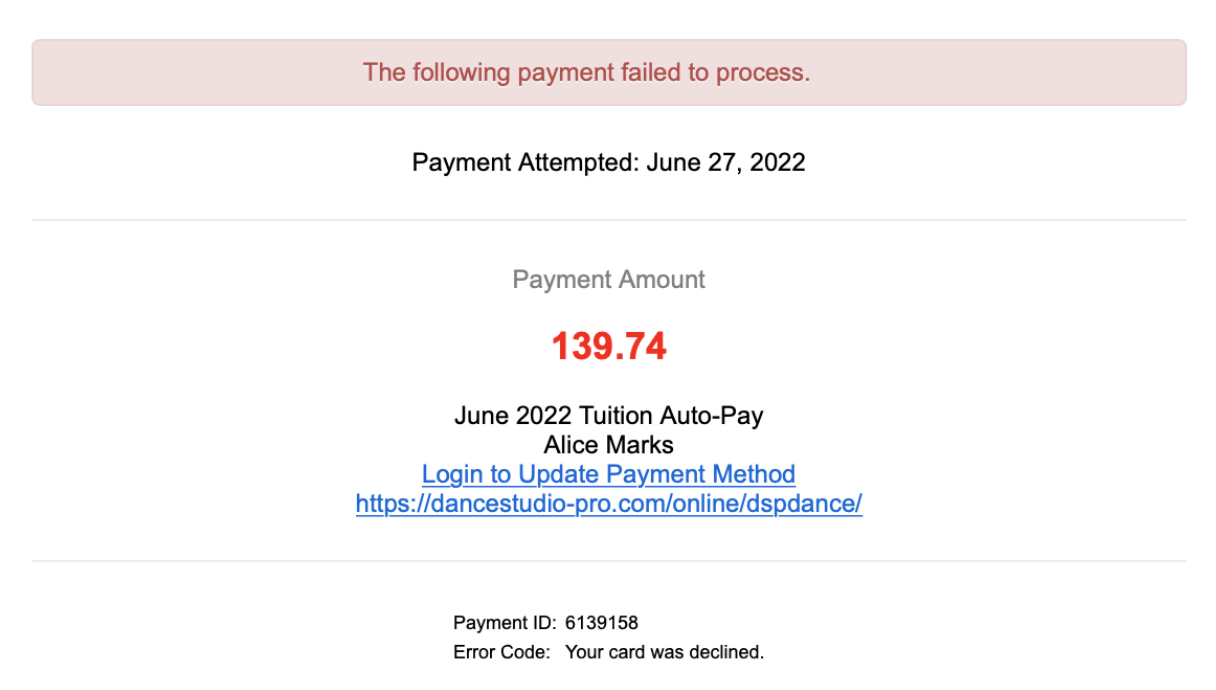Click the gray Payment Amount heading
The image size is (1216, 690).
point(608,279)
